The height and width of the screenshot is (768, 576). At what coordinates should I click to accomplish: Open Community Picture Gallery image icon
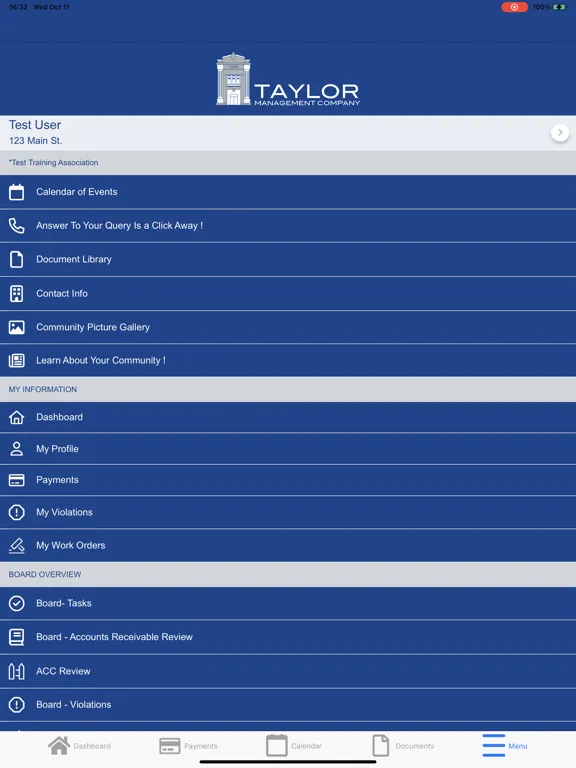(16, 327)
